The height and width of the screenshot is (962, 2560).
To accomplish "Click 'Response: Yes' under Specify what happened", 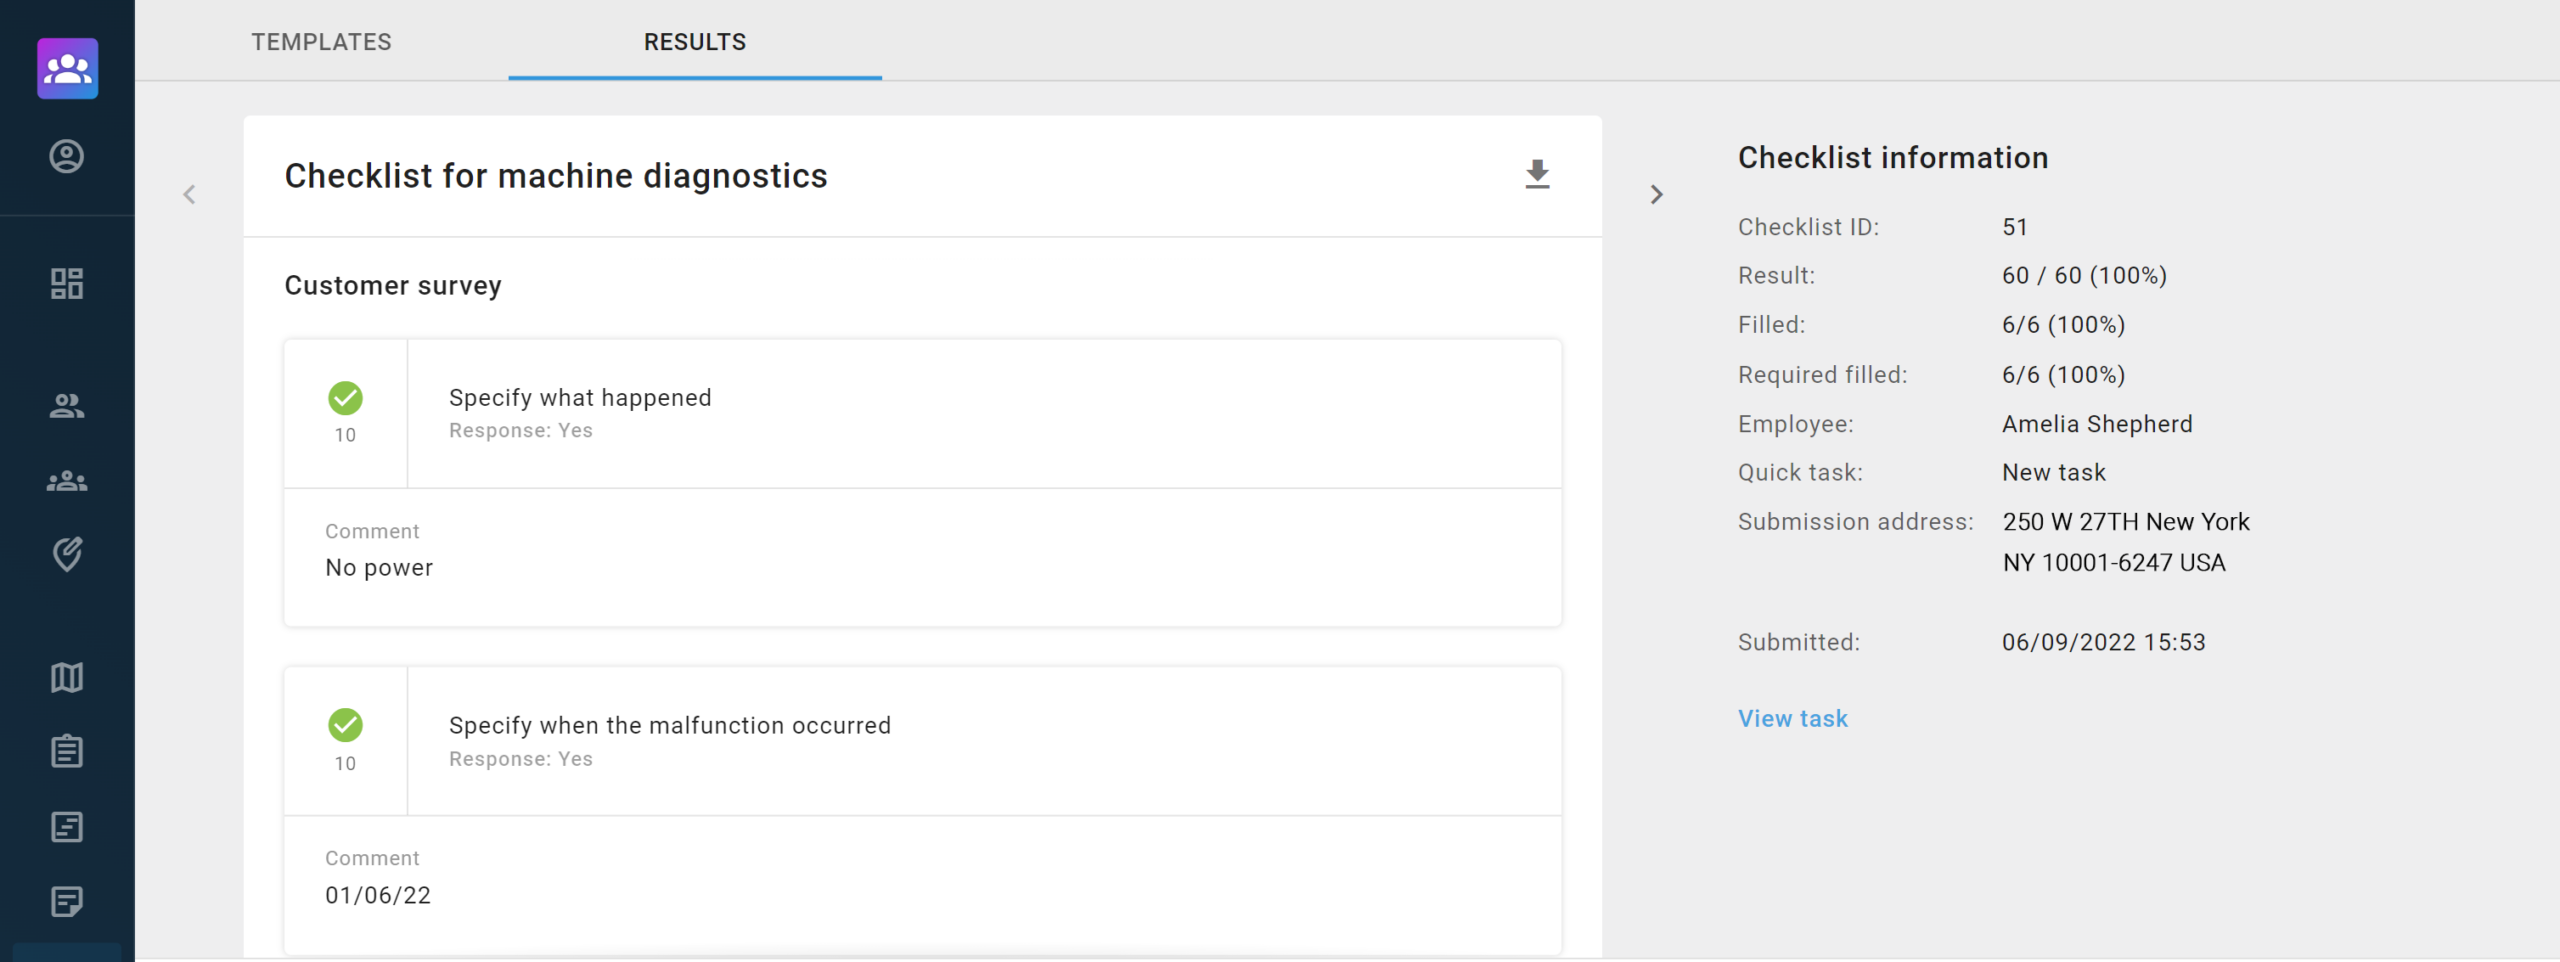I will 521,431.
